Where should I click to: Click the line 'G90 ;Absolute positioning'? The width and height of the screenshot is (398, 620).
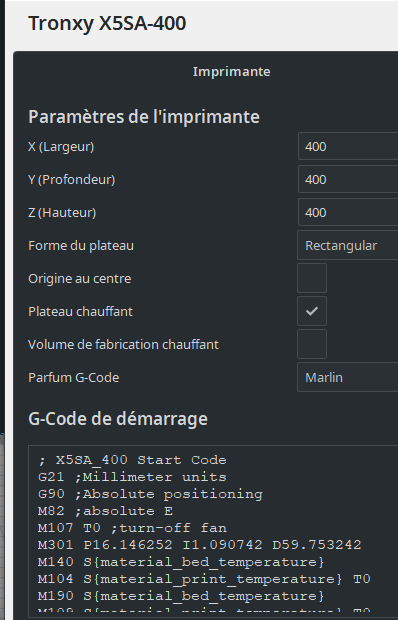150,494
